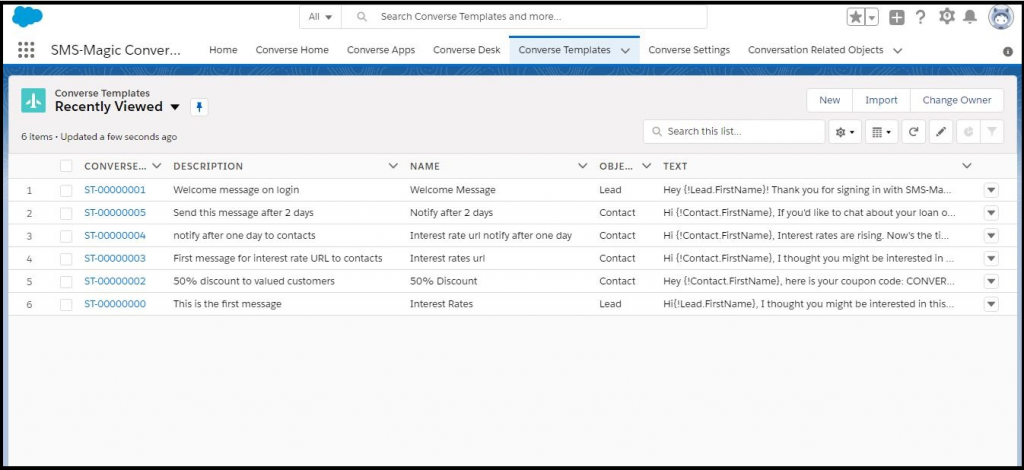
Task: Switch to the Converse Settings tab
Action: (x=689, y=50)
